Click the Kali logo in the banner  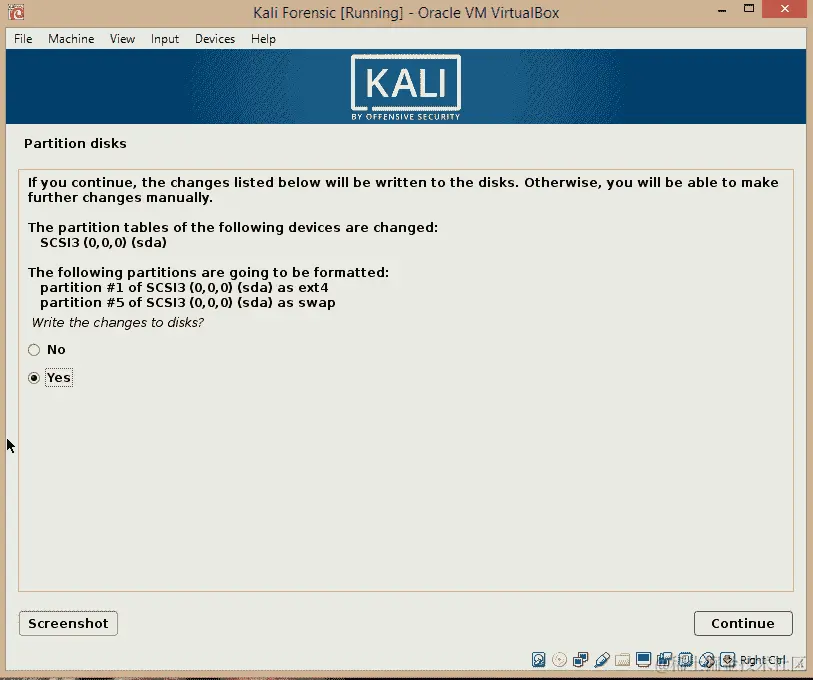click(405, 87)
